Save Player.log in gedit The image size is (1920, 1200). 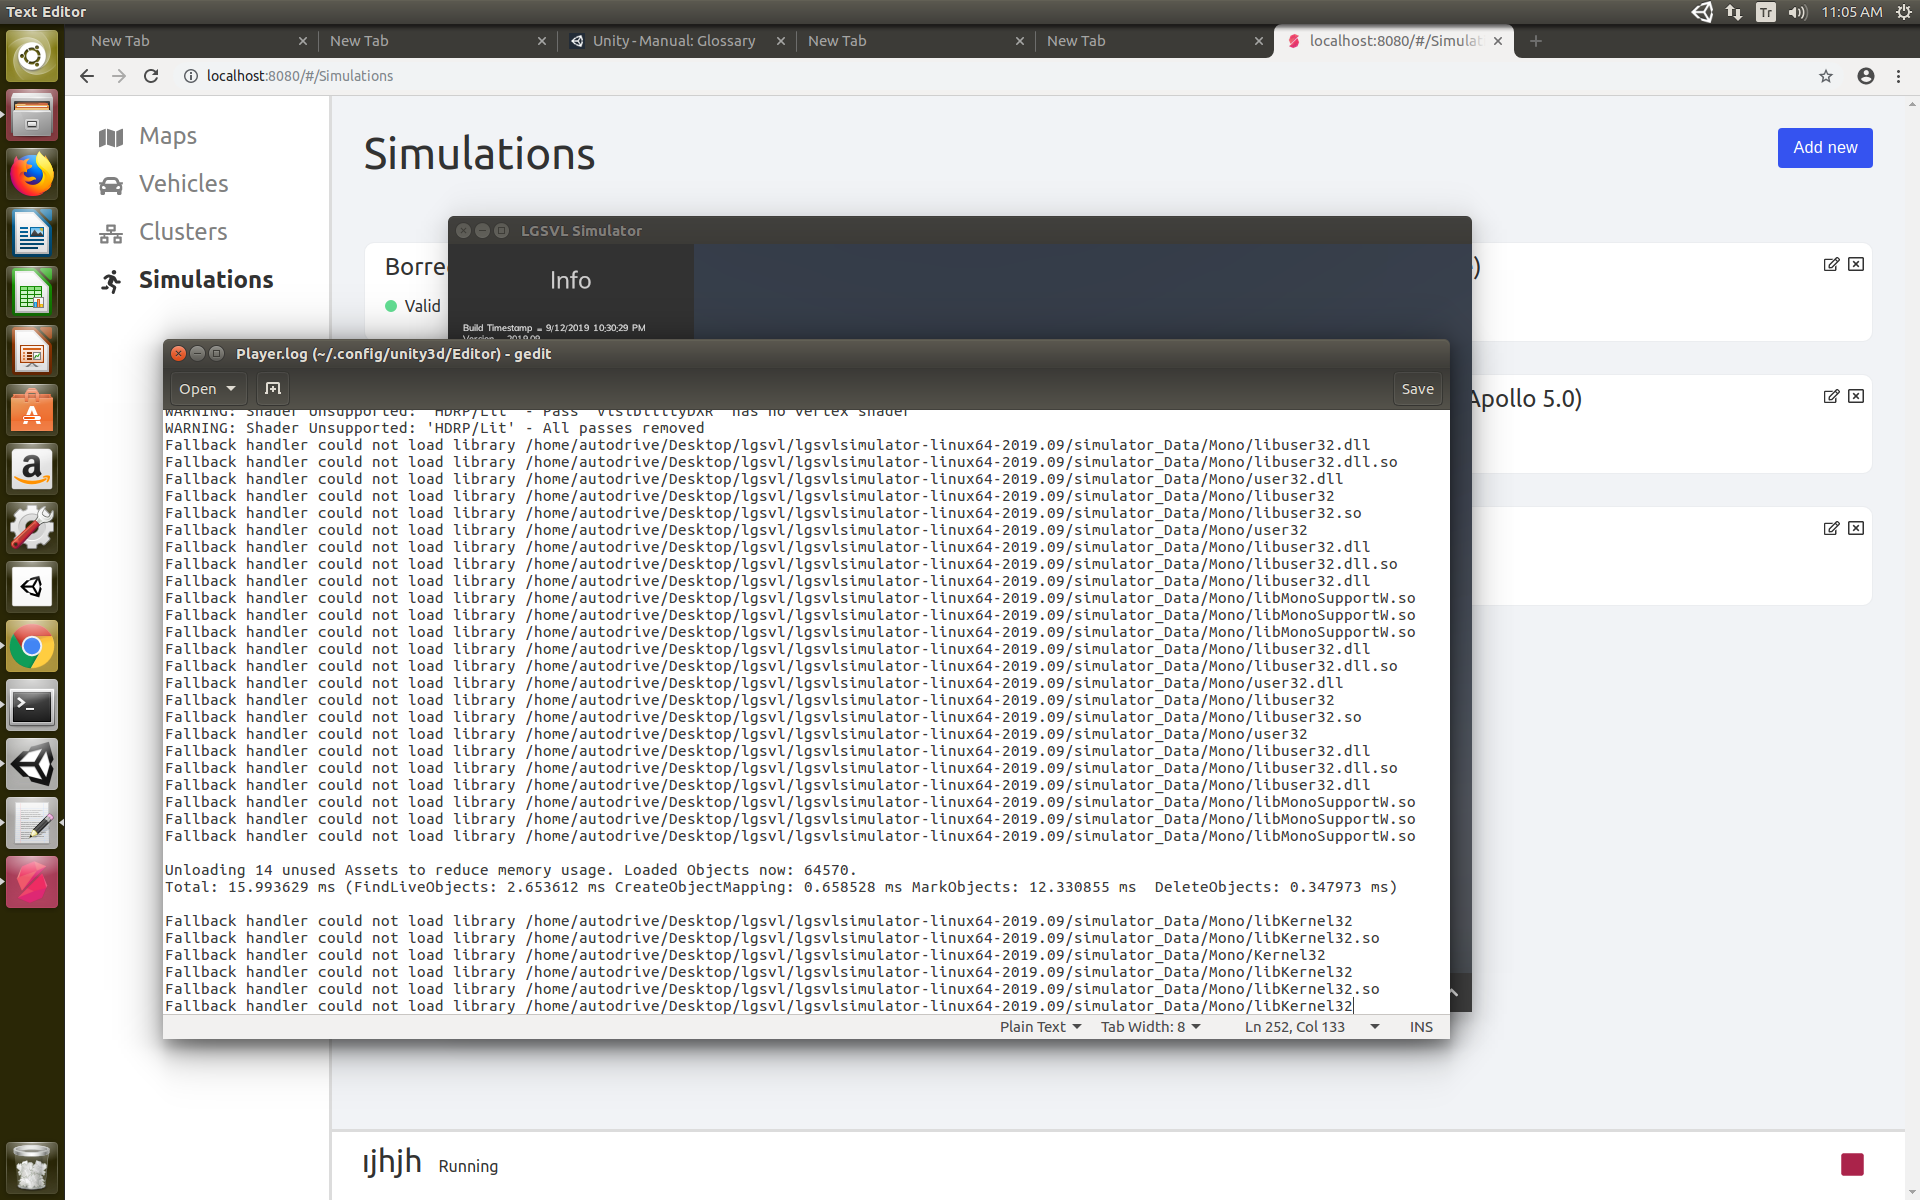click(1417, 388)
